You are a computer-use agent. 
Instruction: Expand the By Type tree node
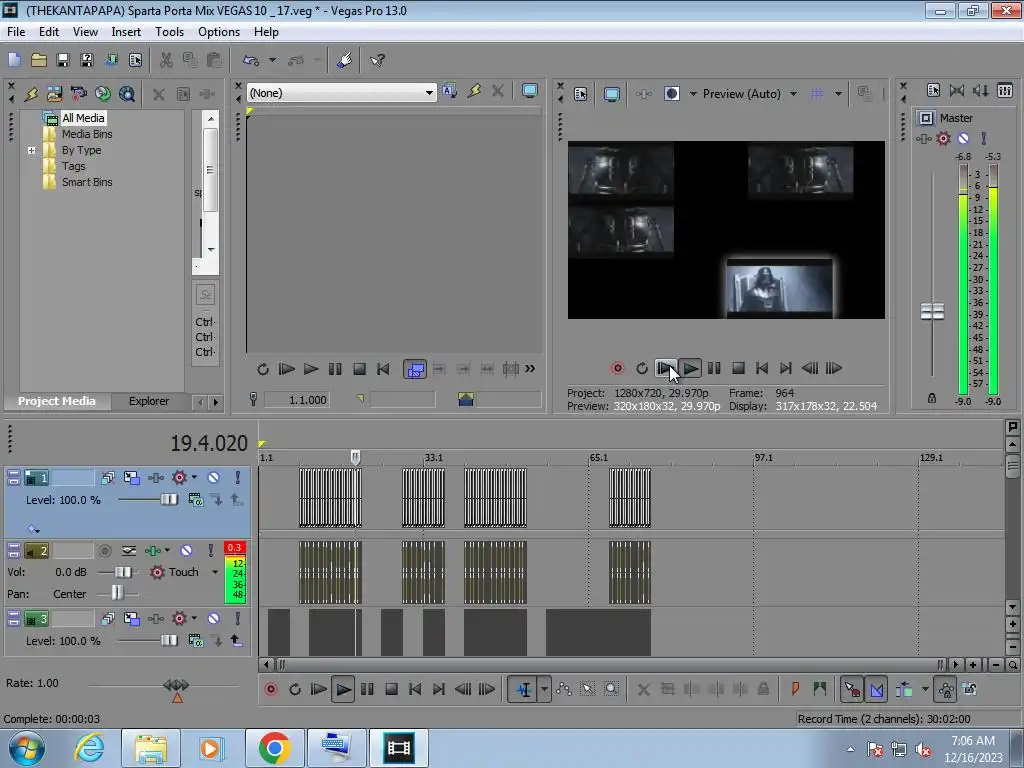(x=31, y=150)
